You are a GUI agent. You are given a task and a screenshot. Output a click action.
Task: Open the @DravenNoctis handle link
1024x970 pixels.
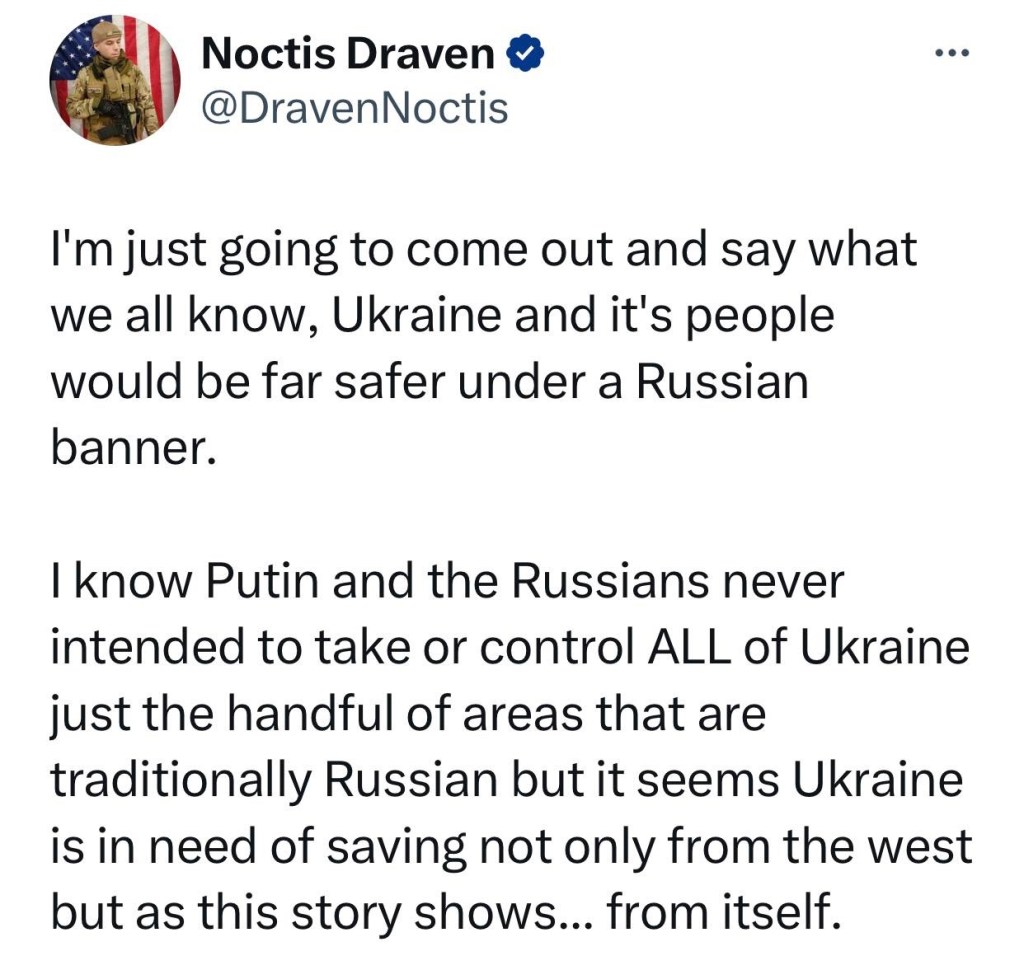click(x=355, y=107)
